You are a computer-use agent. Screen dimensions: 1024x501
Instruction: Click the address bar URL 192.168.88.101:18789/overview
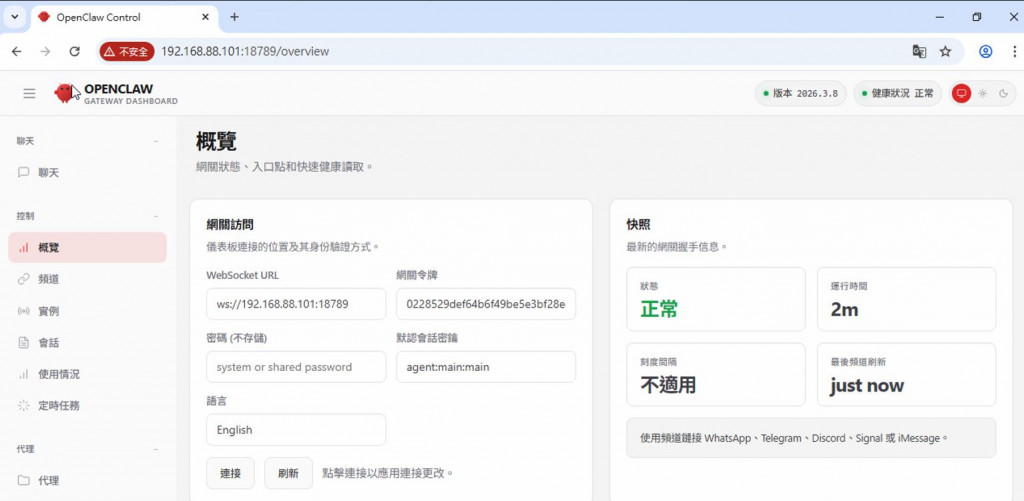tap(245, 52)
